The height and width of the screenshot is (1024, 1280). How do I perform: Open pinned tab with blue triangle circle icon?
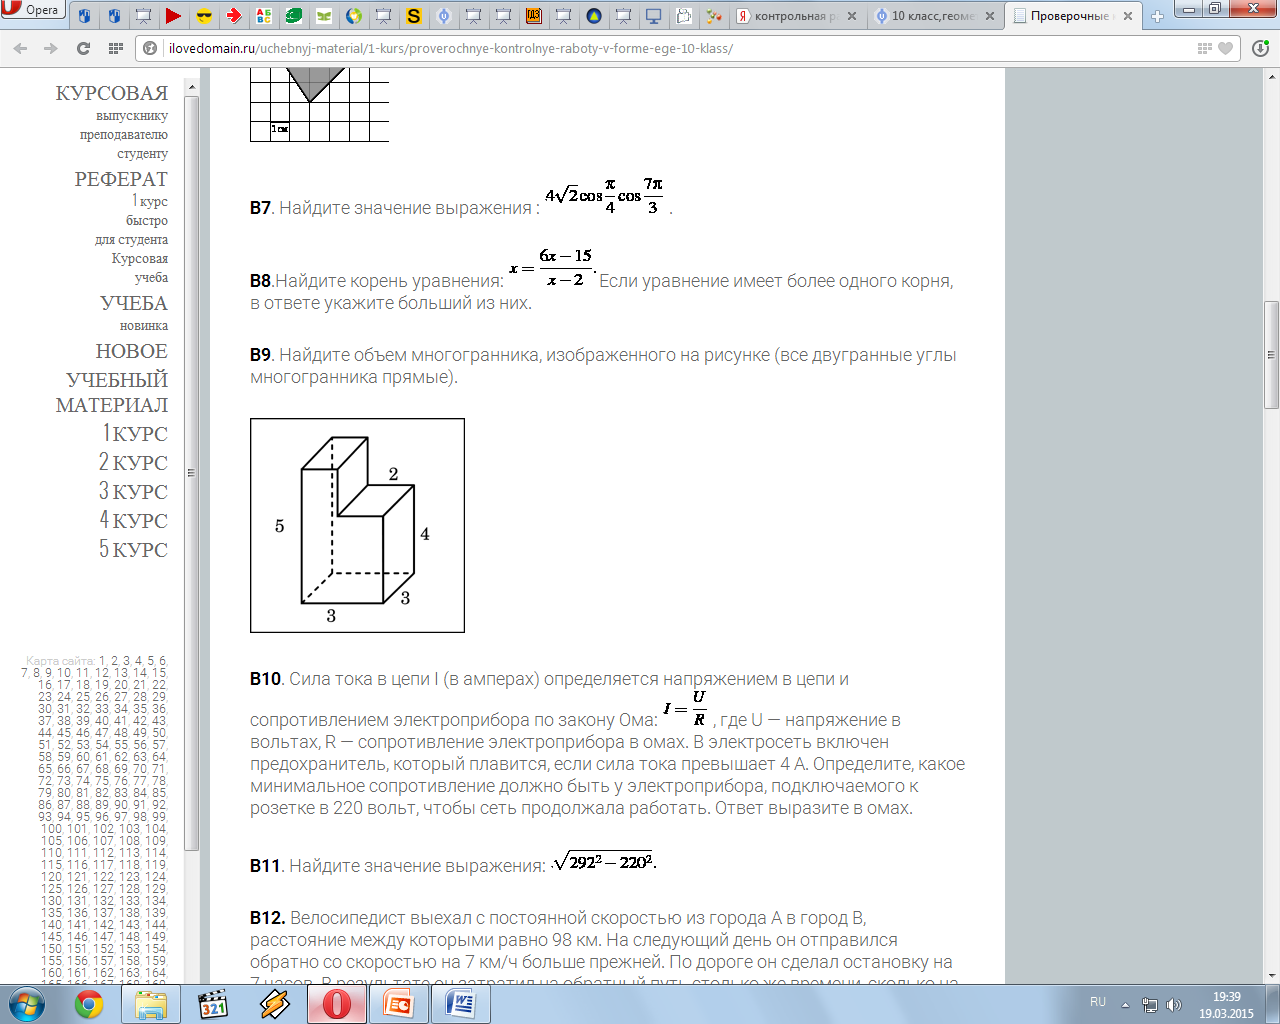pyautogui.click(x=593, y=16)
